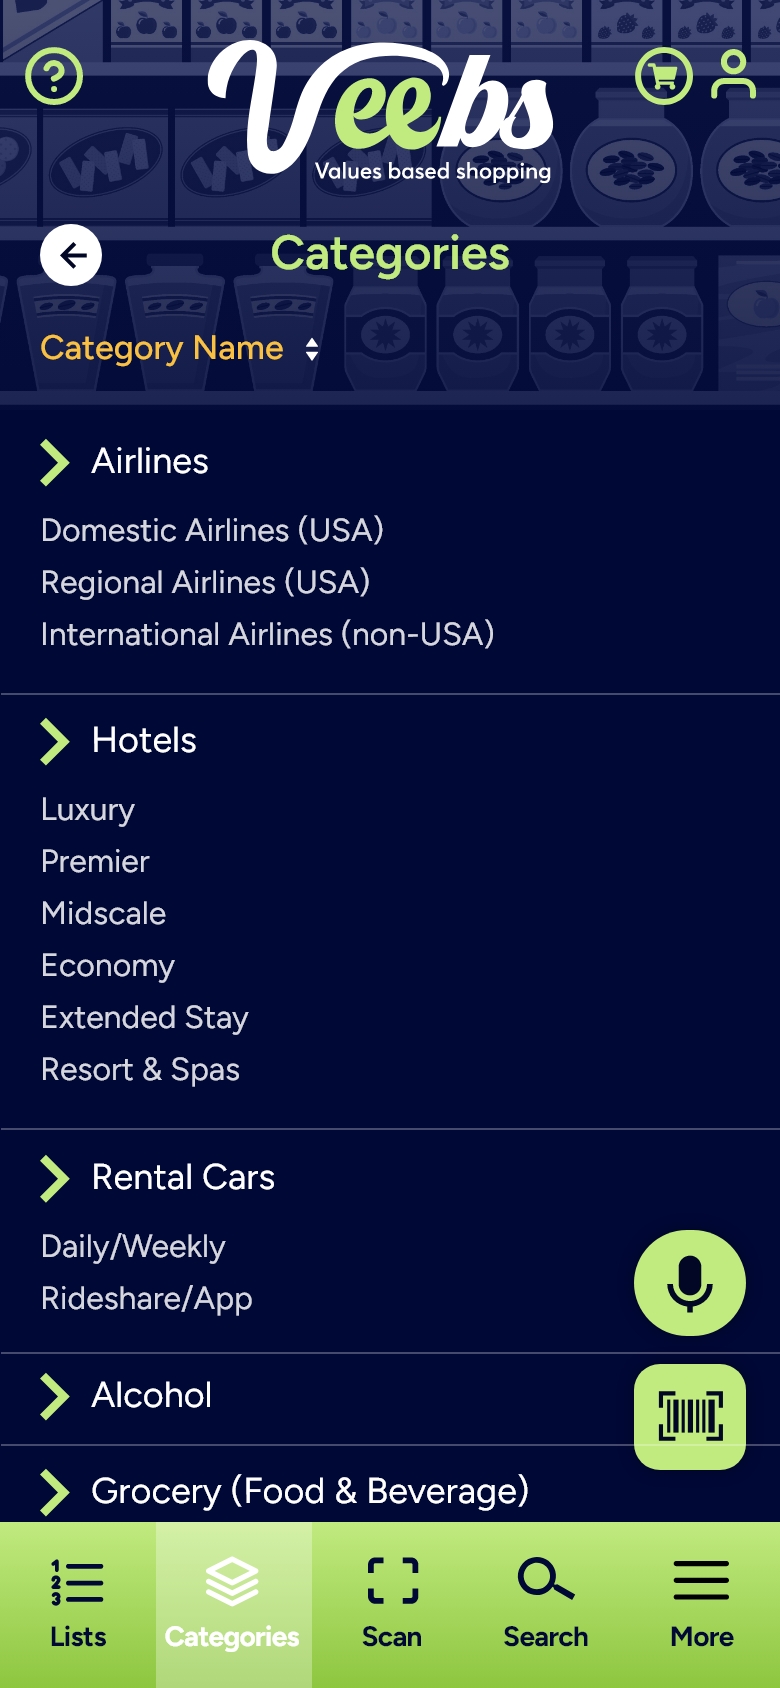780x1688 pixels.
Task: Open the help question mark icon
Action: pyautogui.click(x=54, y=76)
